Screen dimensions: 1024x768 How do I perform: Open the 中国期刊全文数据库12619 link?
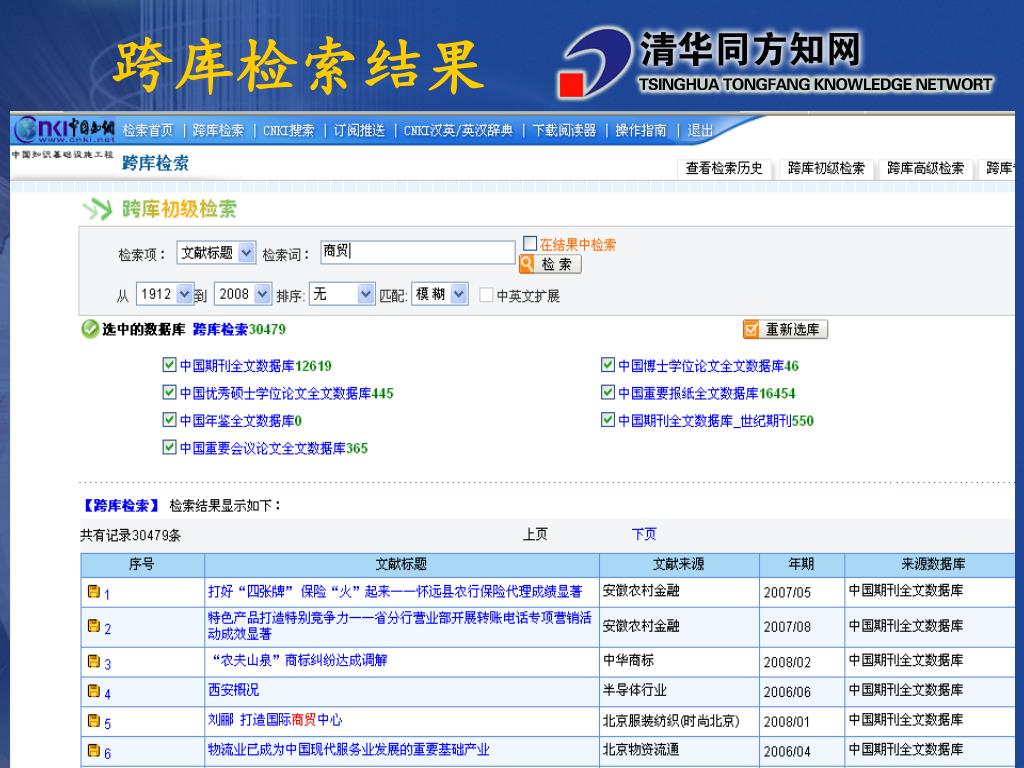256,366
